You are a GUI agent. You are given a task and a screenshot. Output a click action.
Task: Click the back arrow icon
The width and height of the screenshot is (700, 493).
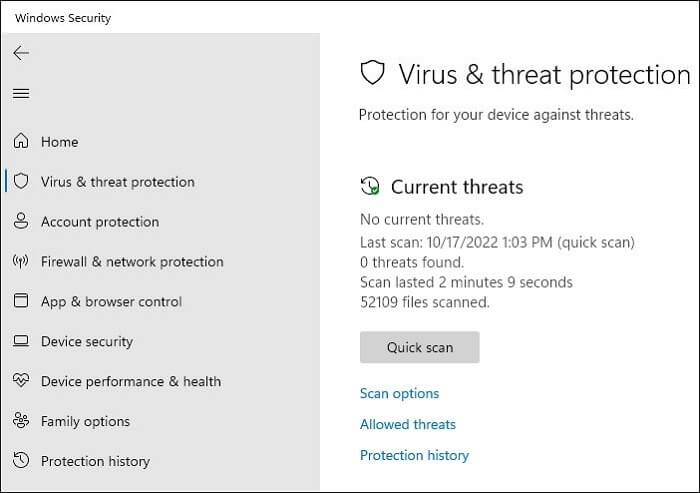pos(21,54)
